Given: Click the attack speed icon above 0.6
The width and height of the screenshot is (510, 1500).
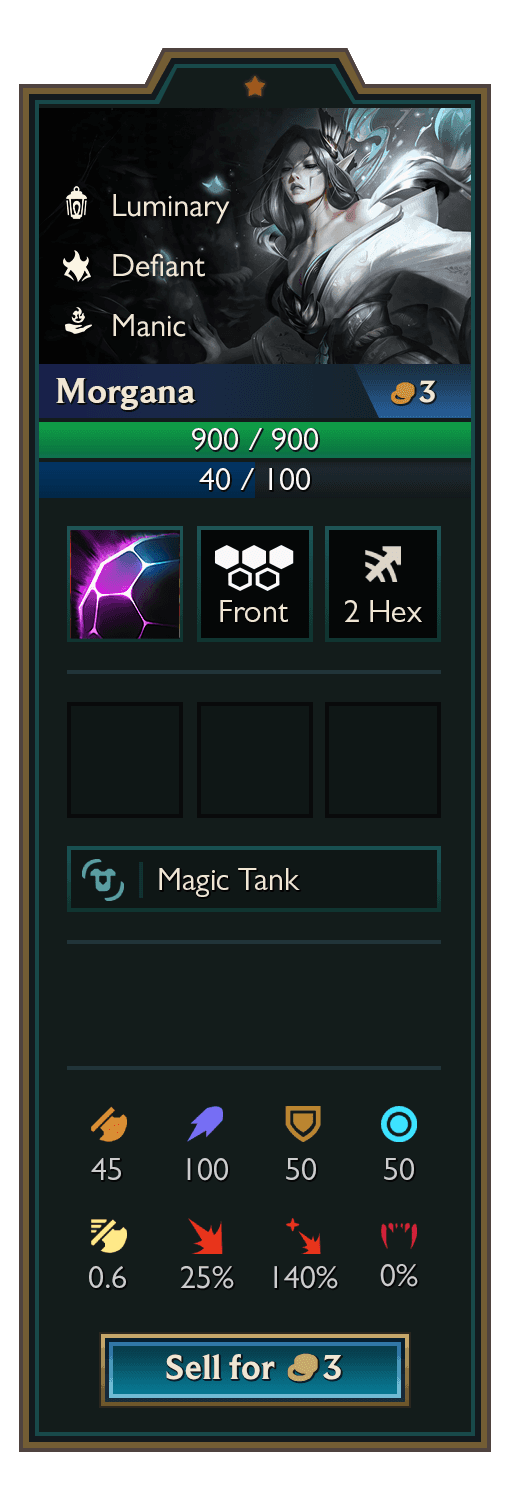Looking at the screenshot, I should click(108, 1235).
